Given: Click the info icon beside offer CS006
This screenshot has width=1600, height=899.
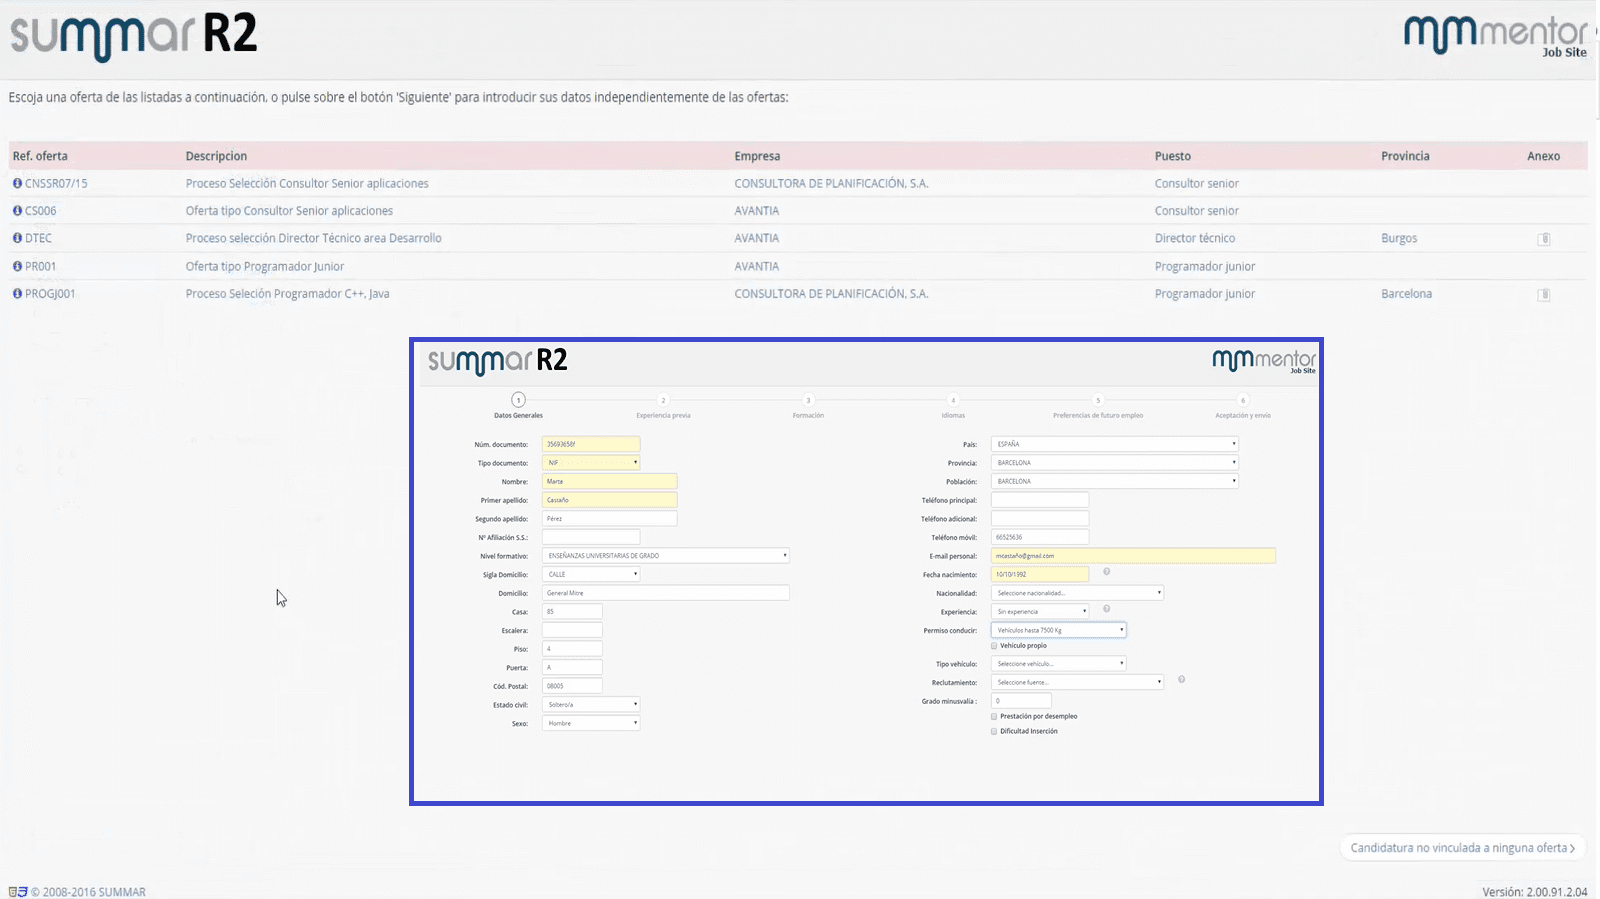Looking at the screenshot, I should click(17, 210).
